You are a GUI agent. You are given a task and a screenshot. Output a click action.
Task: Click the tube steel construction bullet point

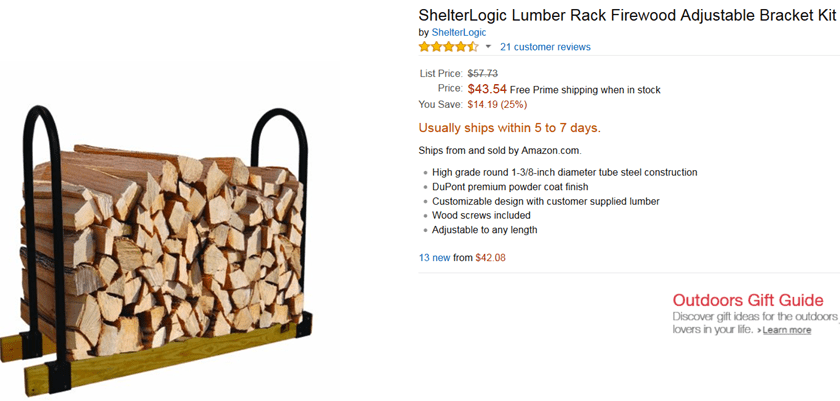[564, 173]
